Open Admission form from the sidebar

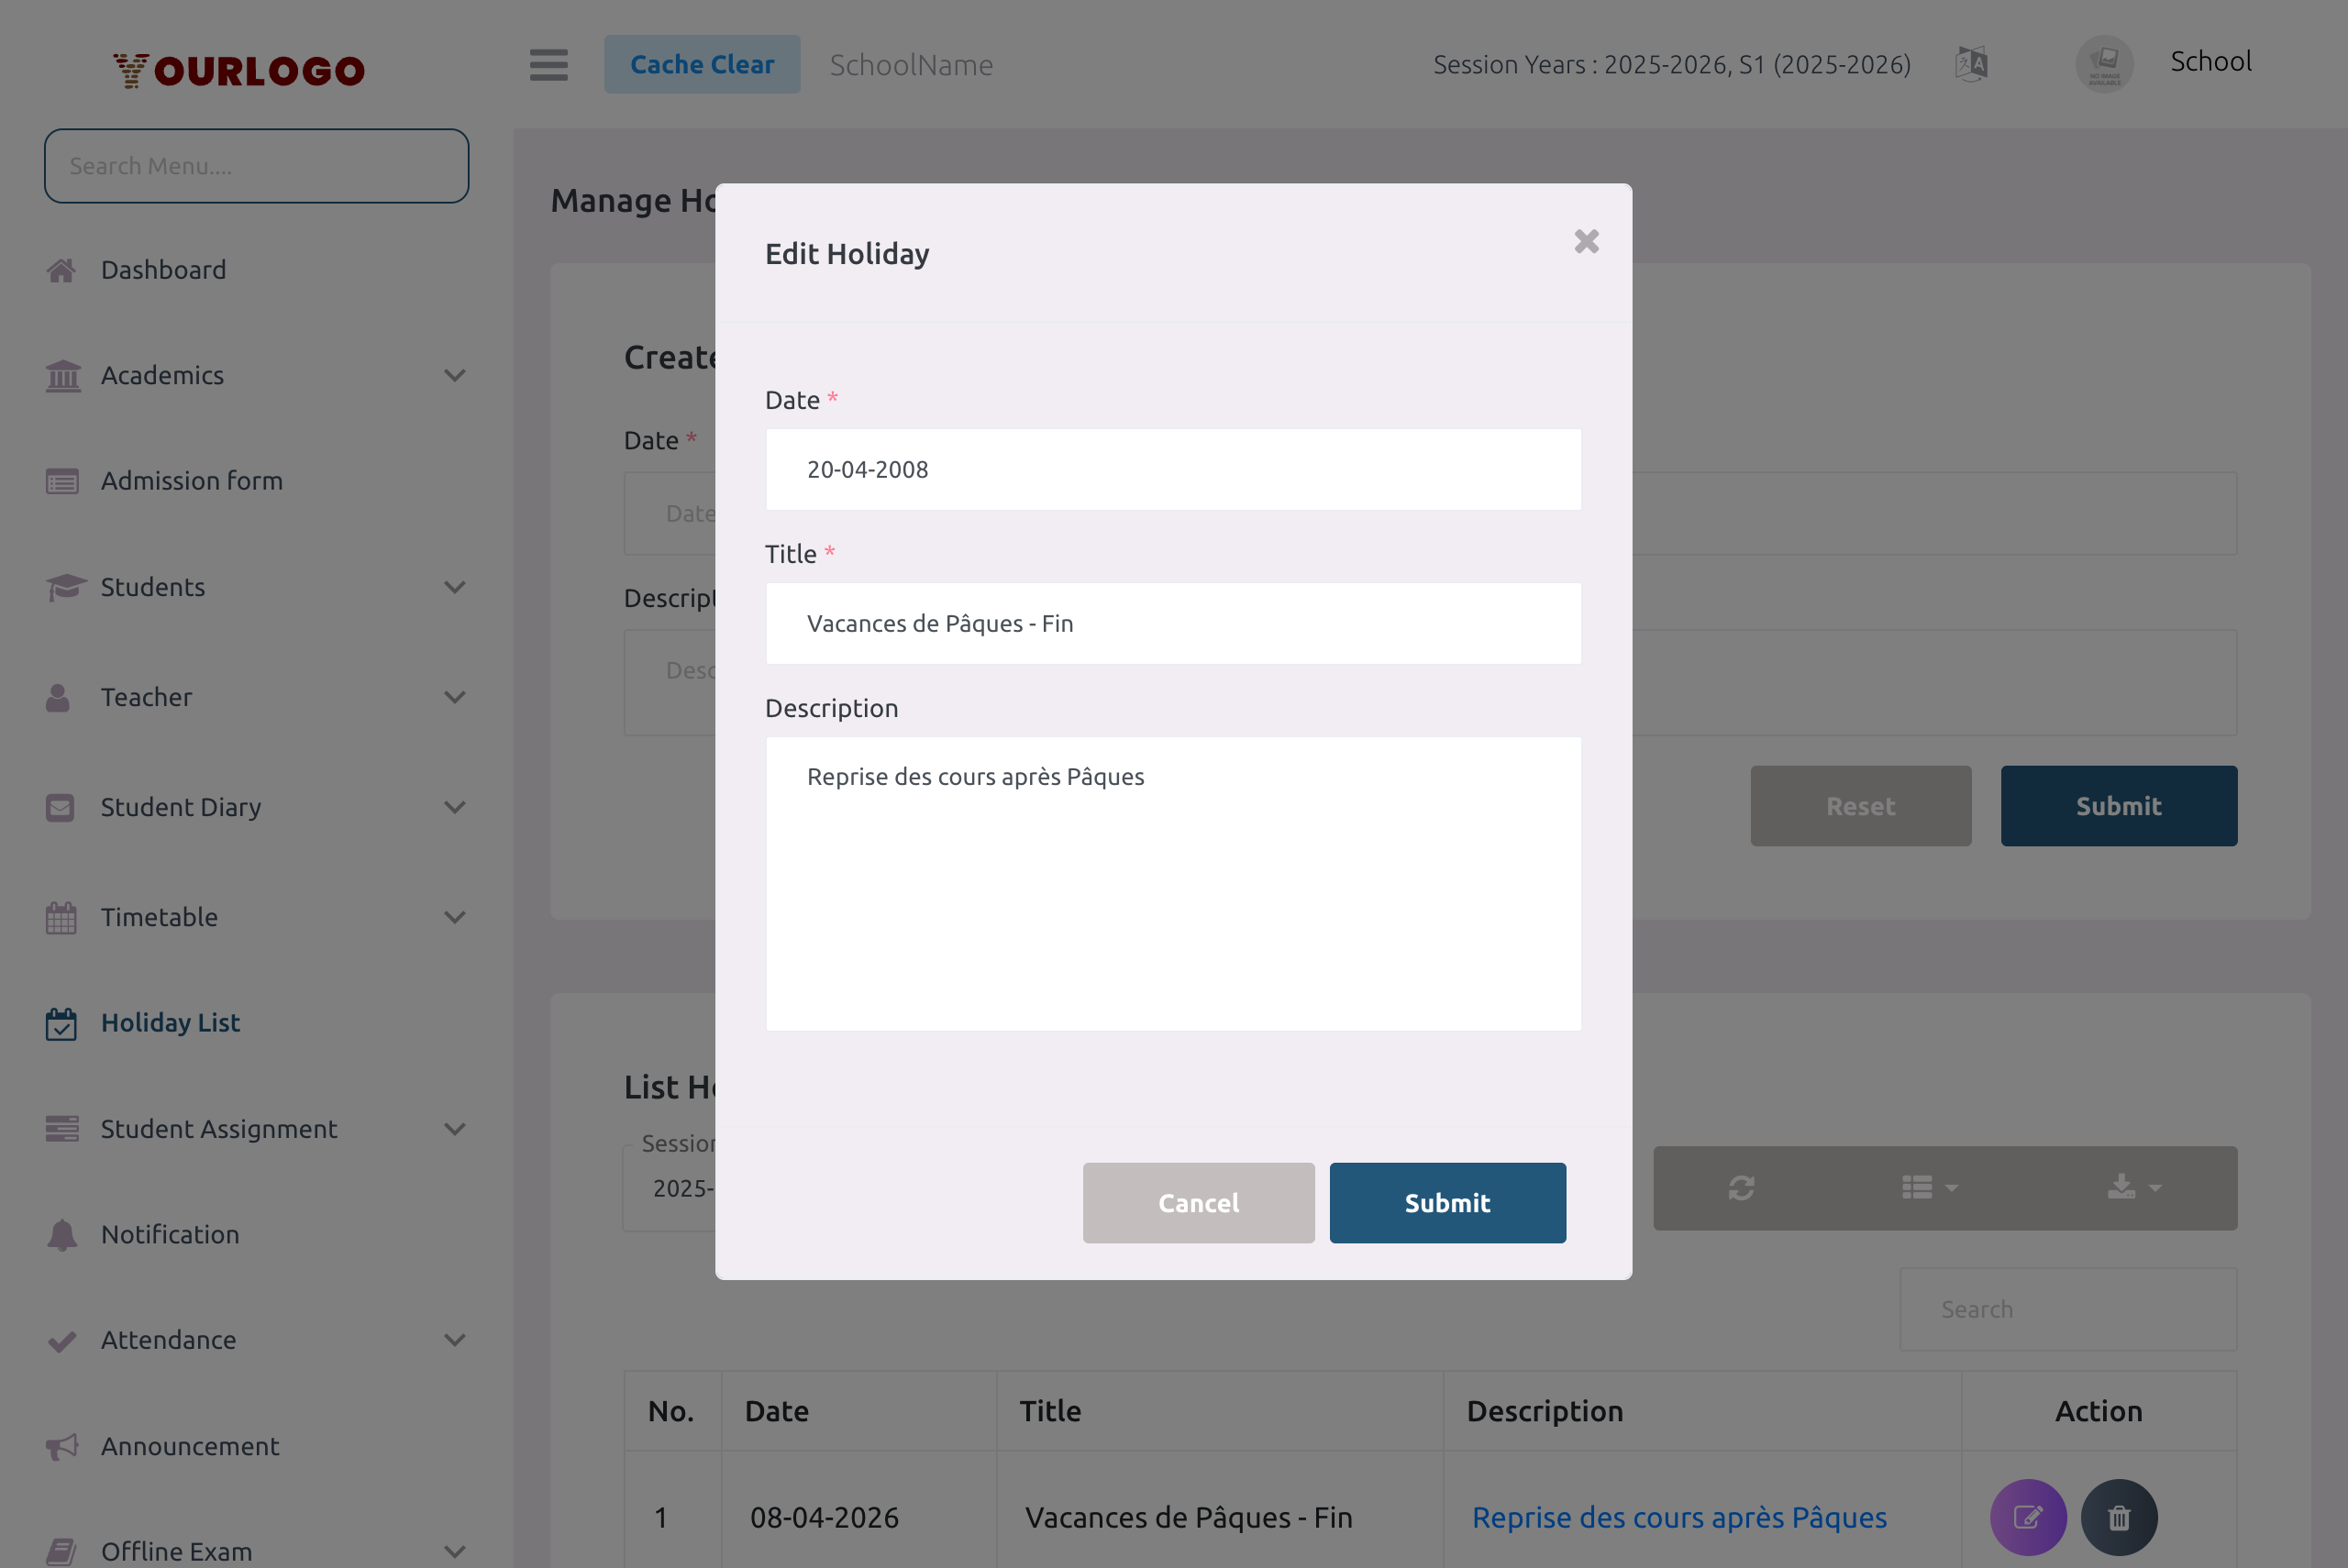[x=191, y=480]
